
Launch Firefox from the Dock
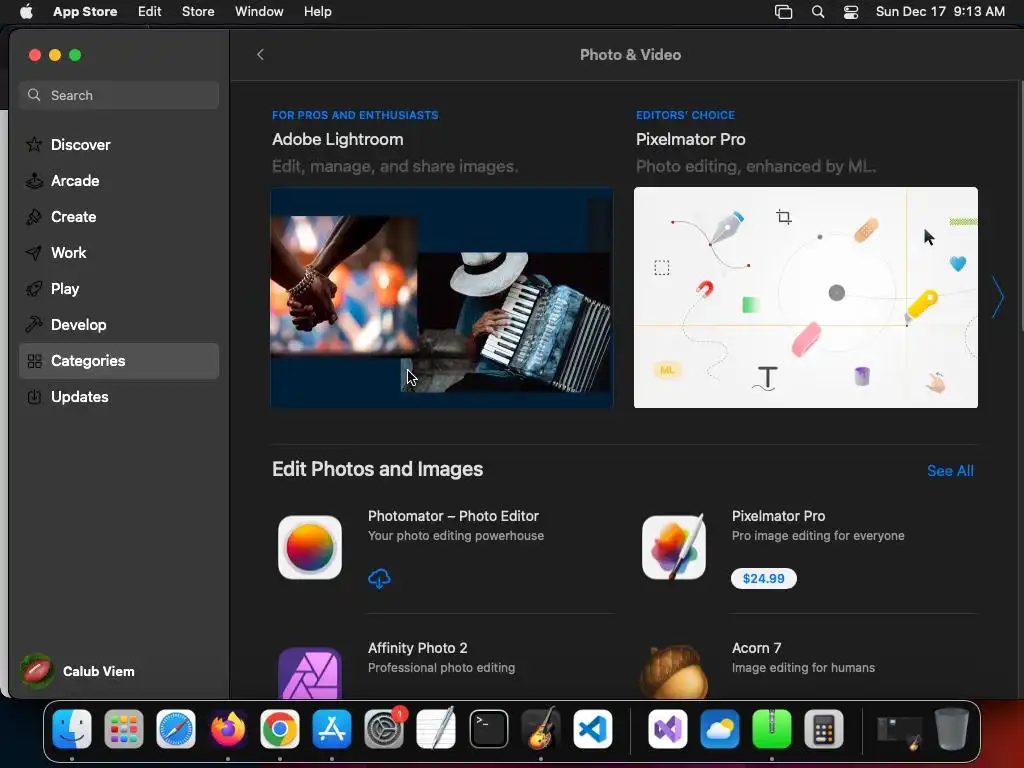[228, 728]
